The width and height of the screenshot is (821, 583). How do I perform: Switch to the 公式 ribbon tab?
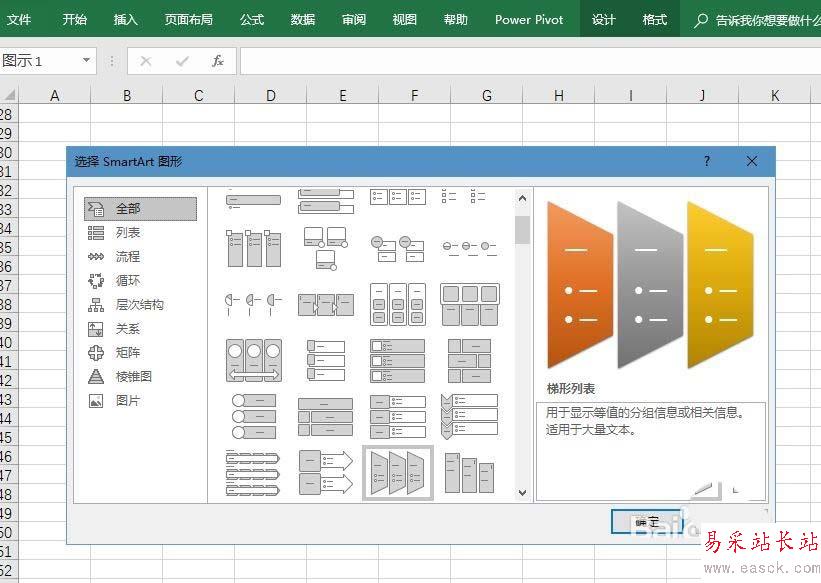(x=252, y=19)
